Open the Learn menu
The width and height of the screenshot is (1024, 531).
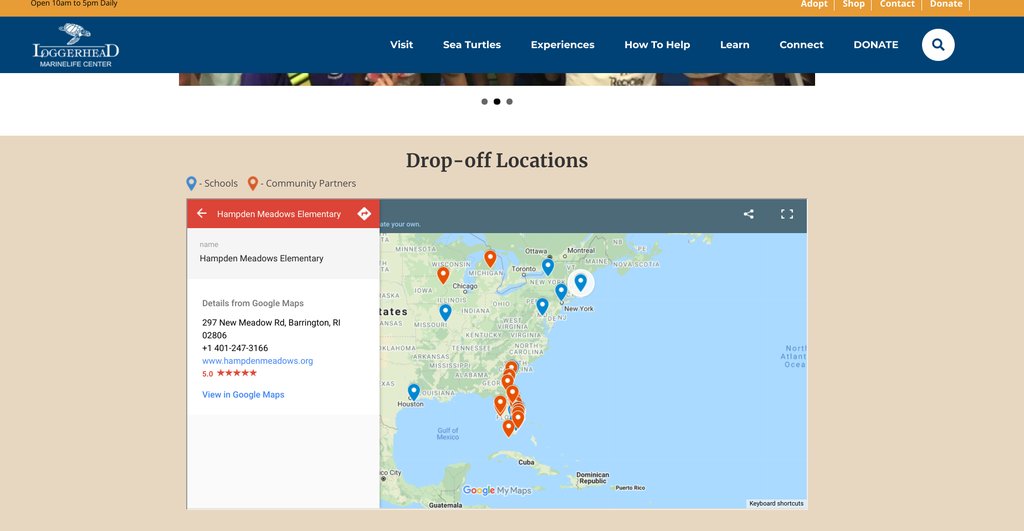[735, 44]
